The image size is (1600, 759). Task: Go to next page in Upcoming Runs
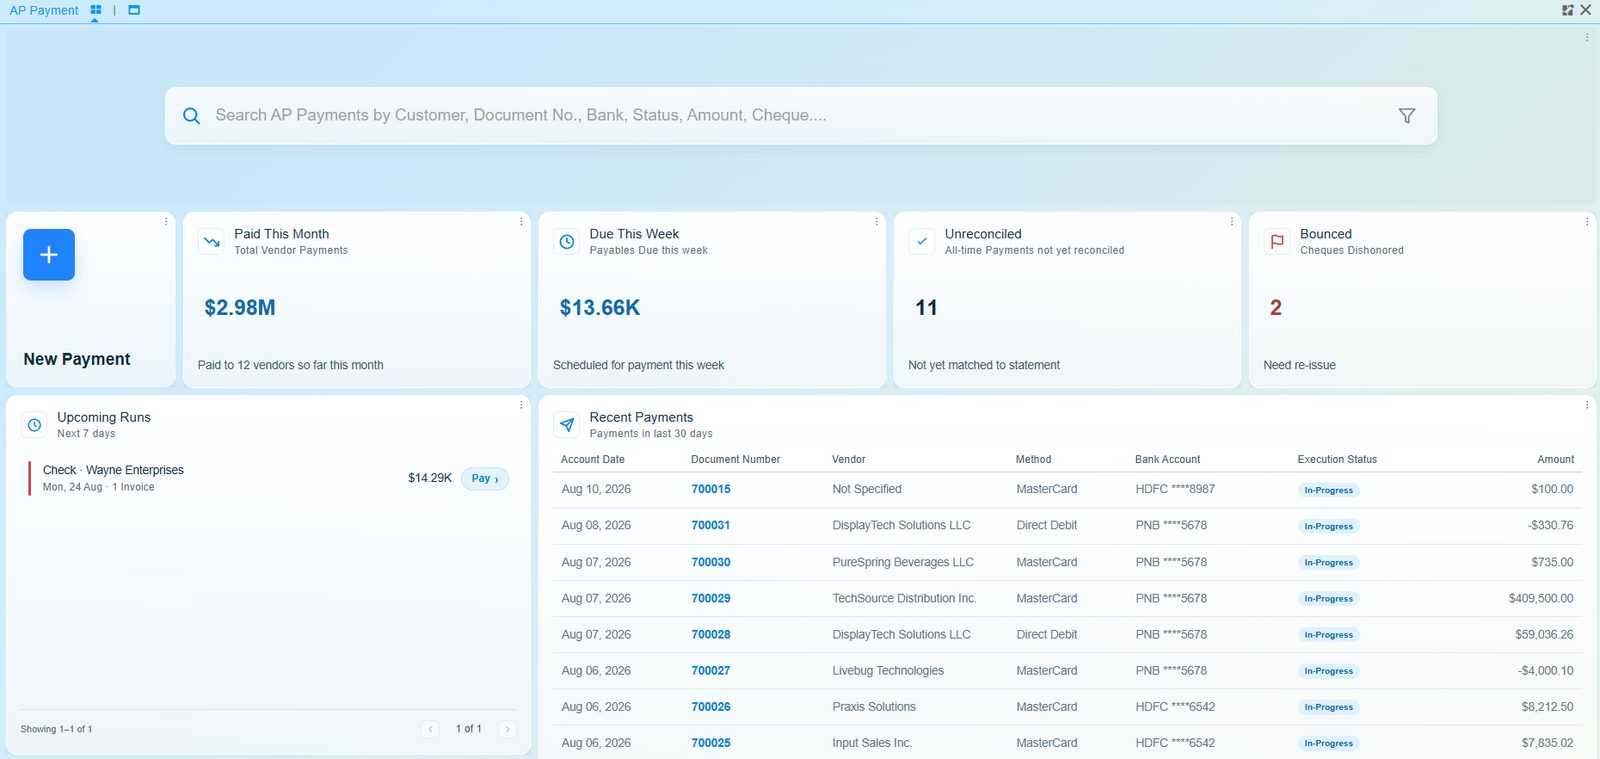[507, 729]
